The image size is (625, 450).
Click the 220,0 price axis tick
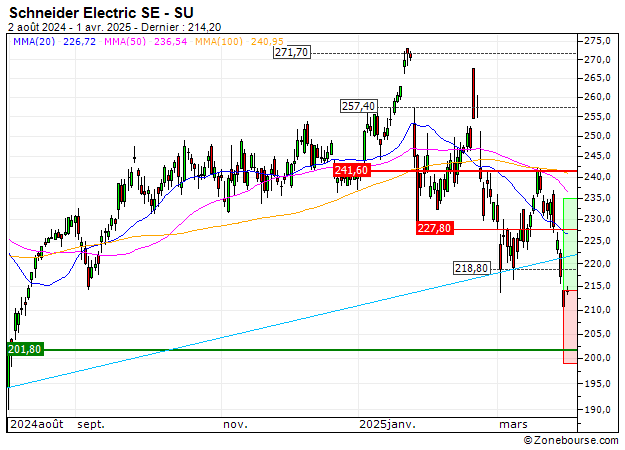[x=597, y=263]
